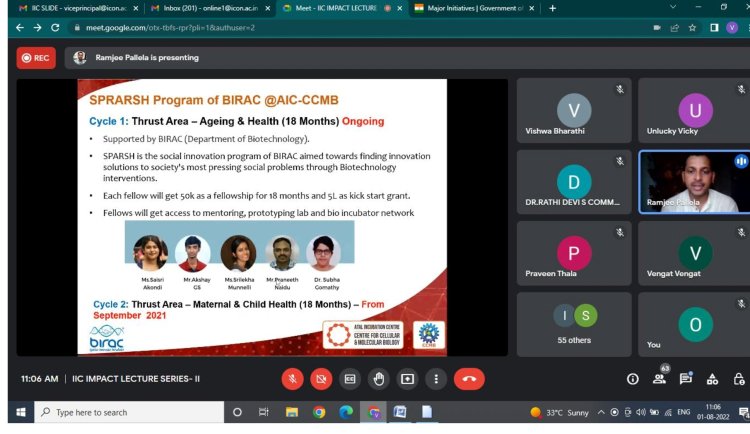Select Praveen Thala participant tile
This screenshot has width=750, height=434.
574,253
